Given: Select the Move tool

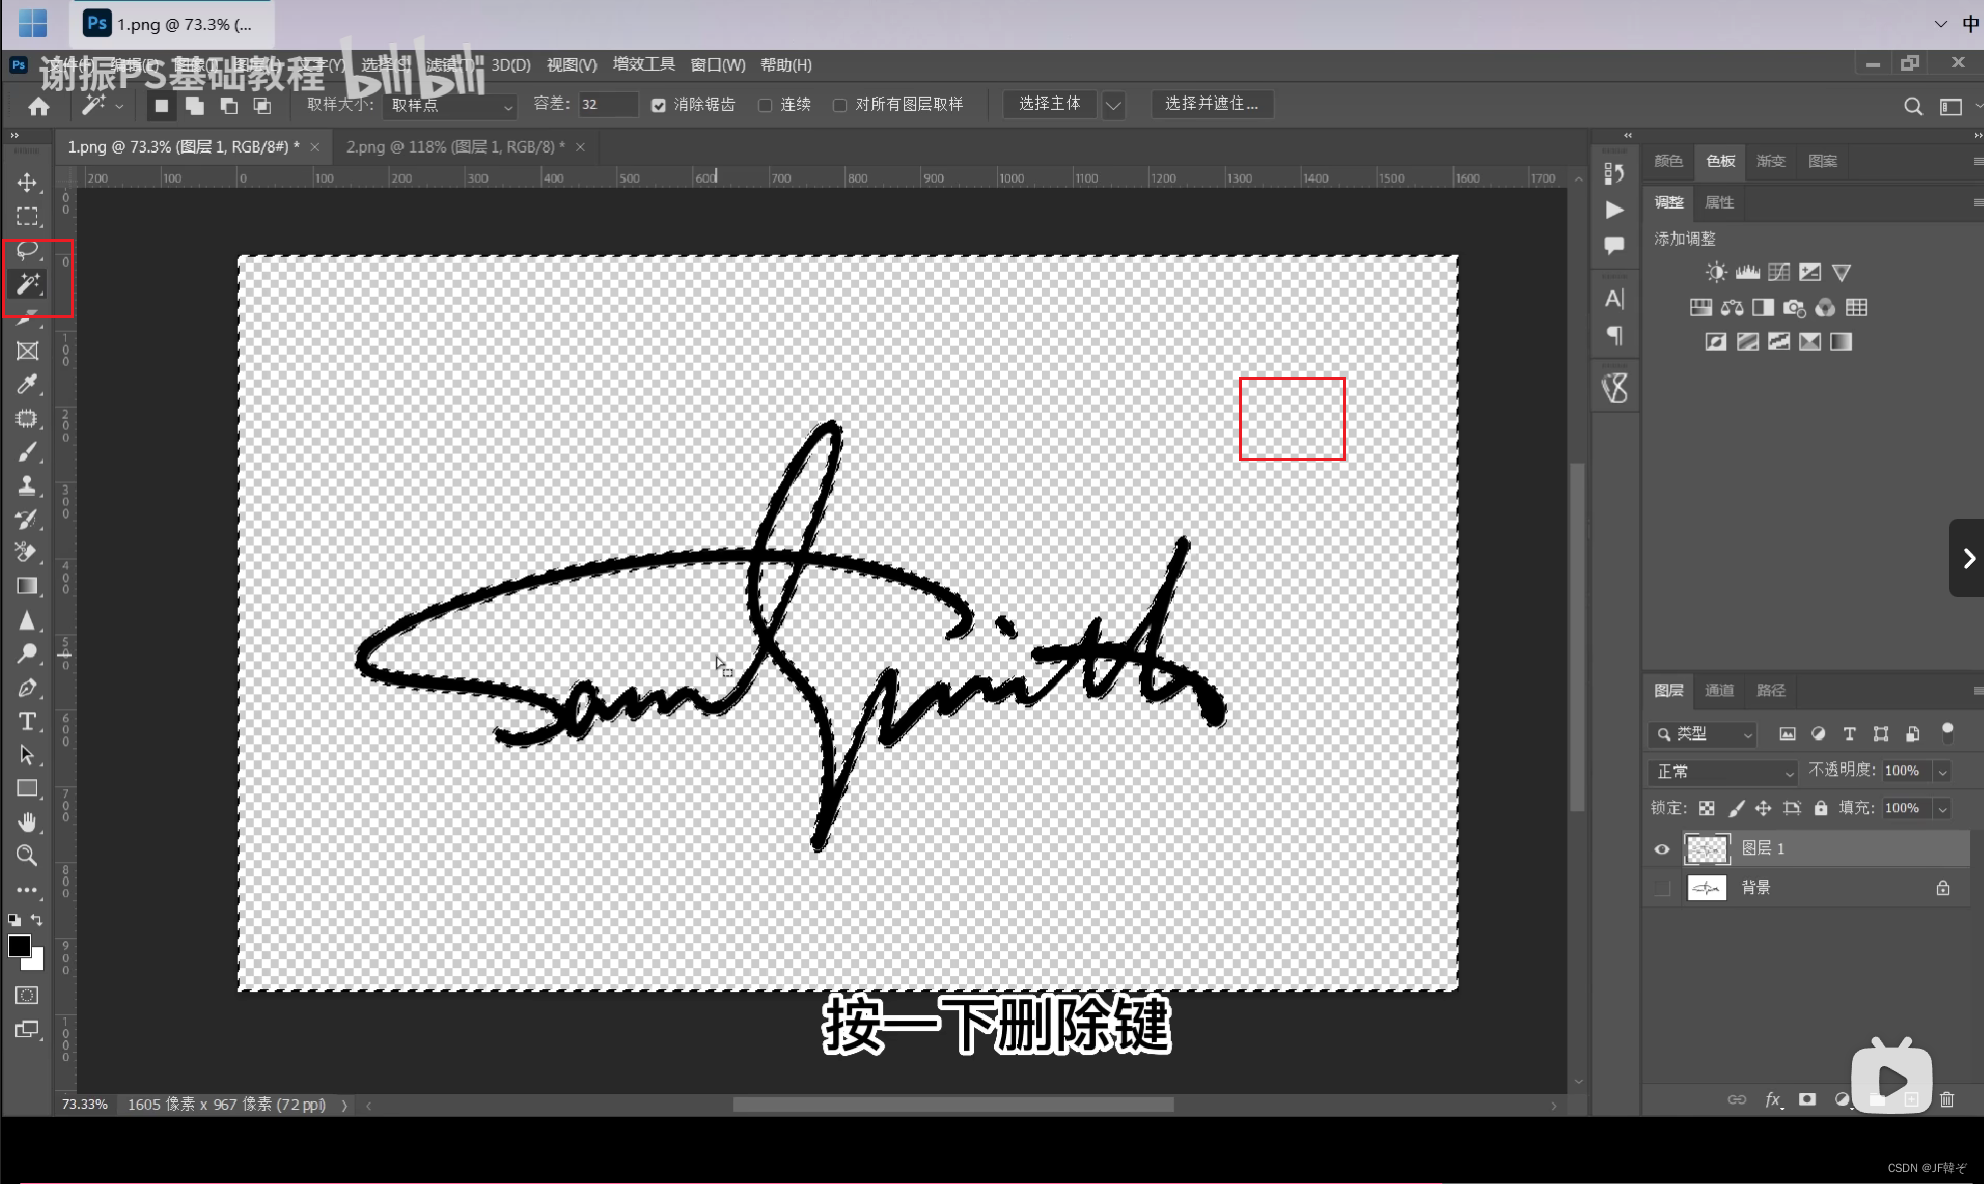Looking at the screenshot, I should tap(27, 182).
